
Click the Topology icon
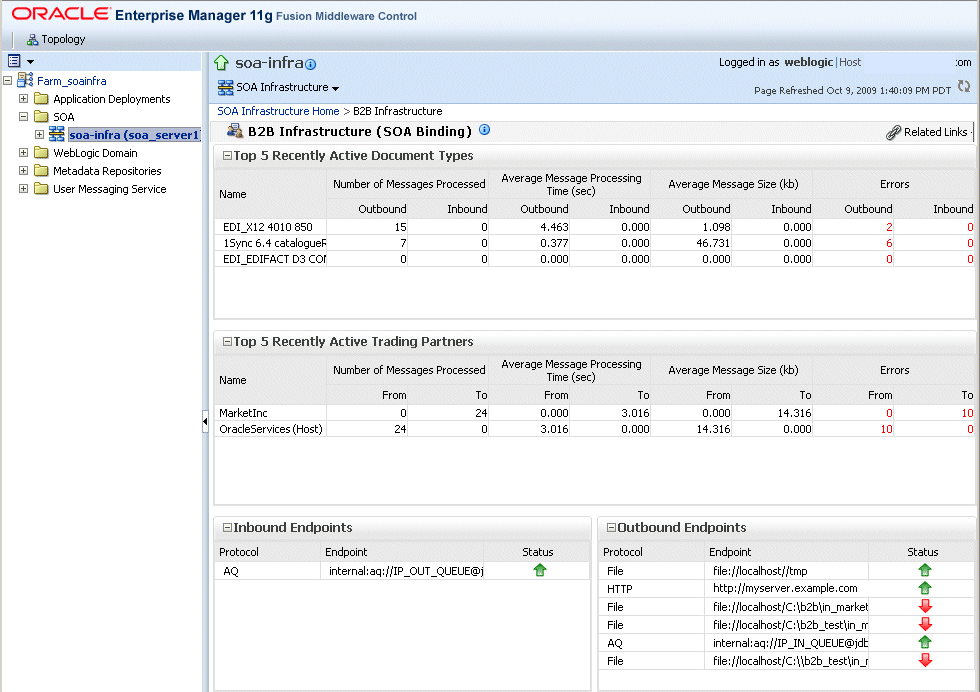point(32,40)
